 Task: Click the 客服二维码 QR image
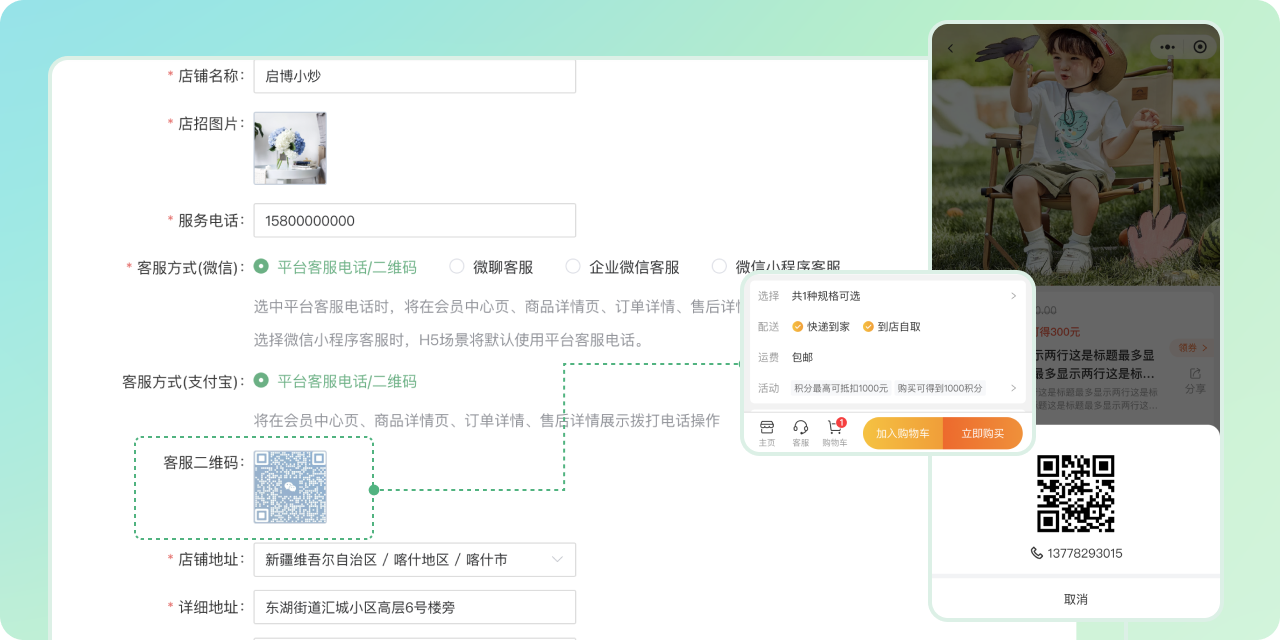pyautogui.click(x=290, y=487)
